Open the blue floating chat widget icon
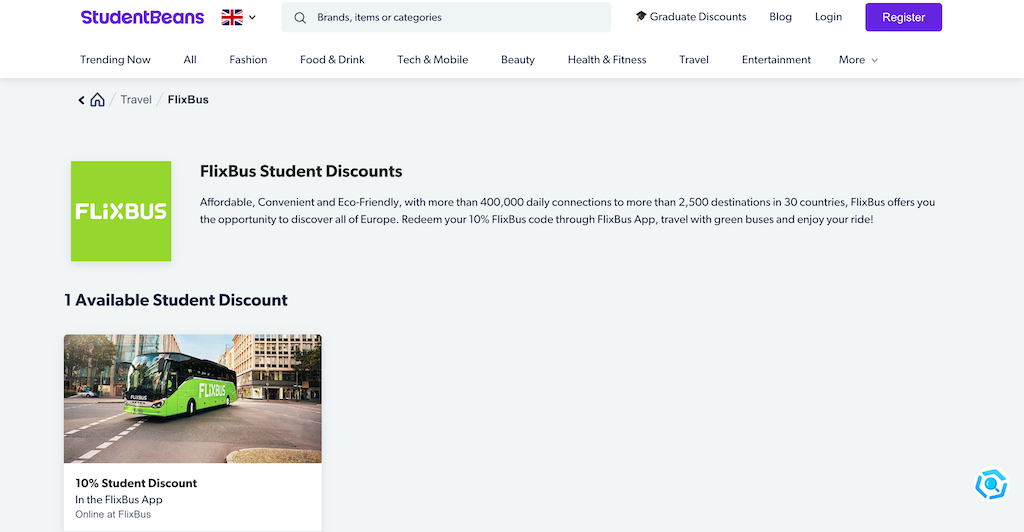This screenshot has height=532, width=1024. (x=991, y=484)
